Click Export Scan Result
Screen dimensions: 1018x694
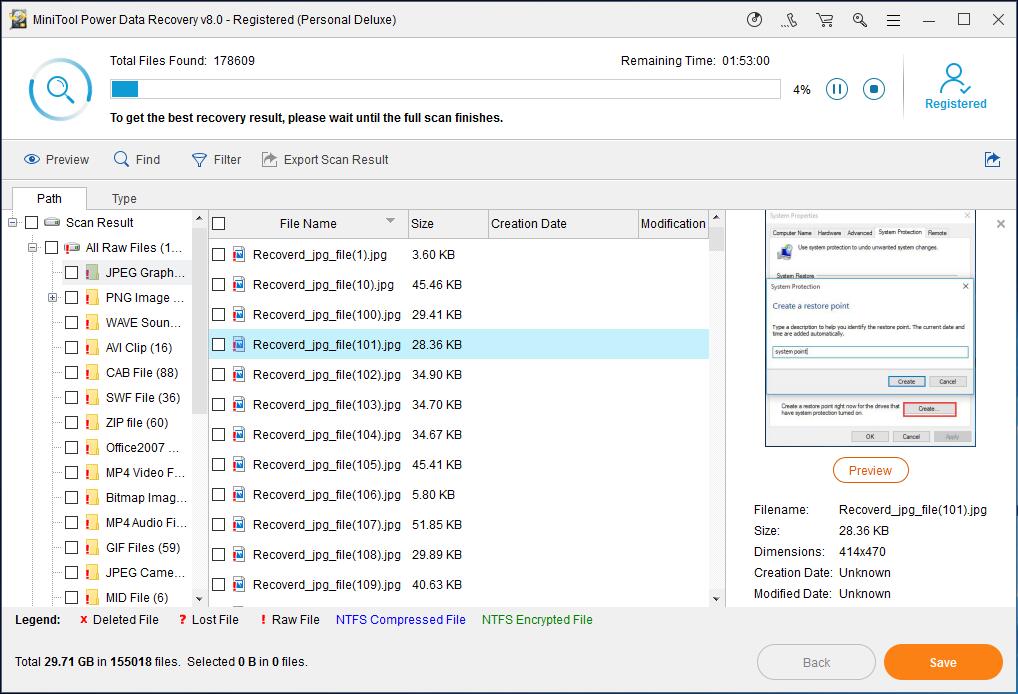coord(325,160)
